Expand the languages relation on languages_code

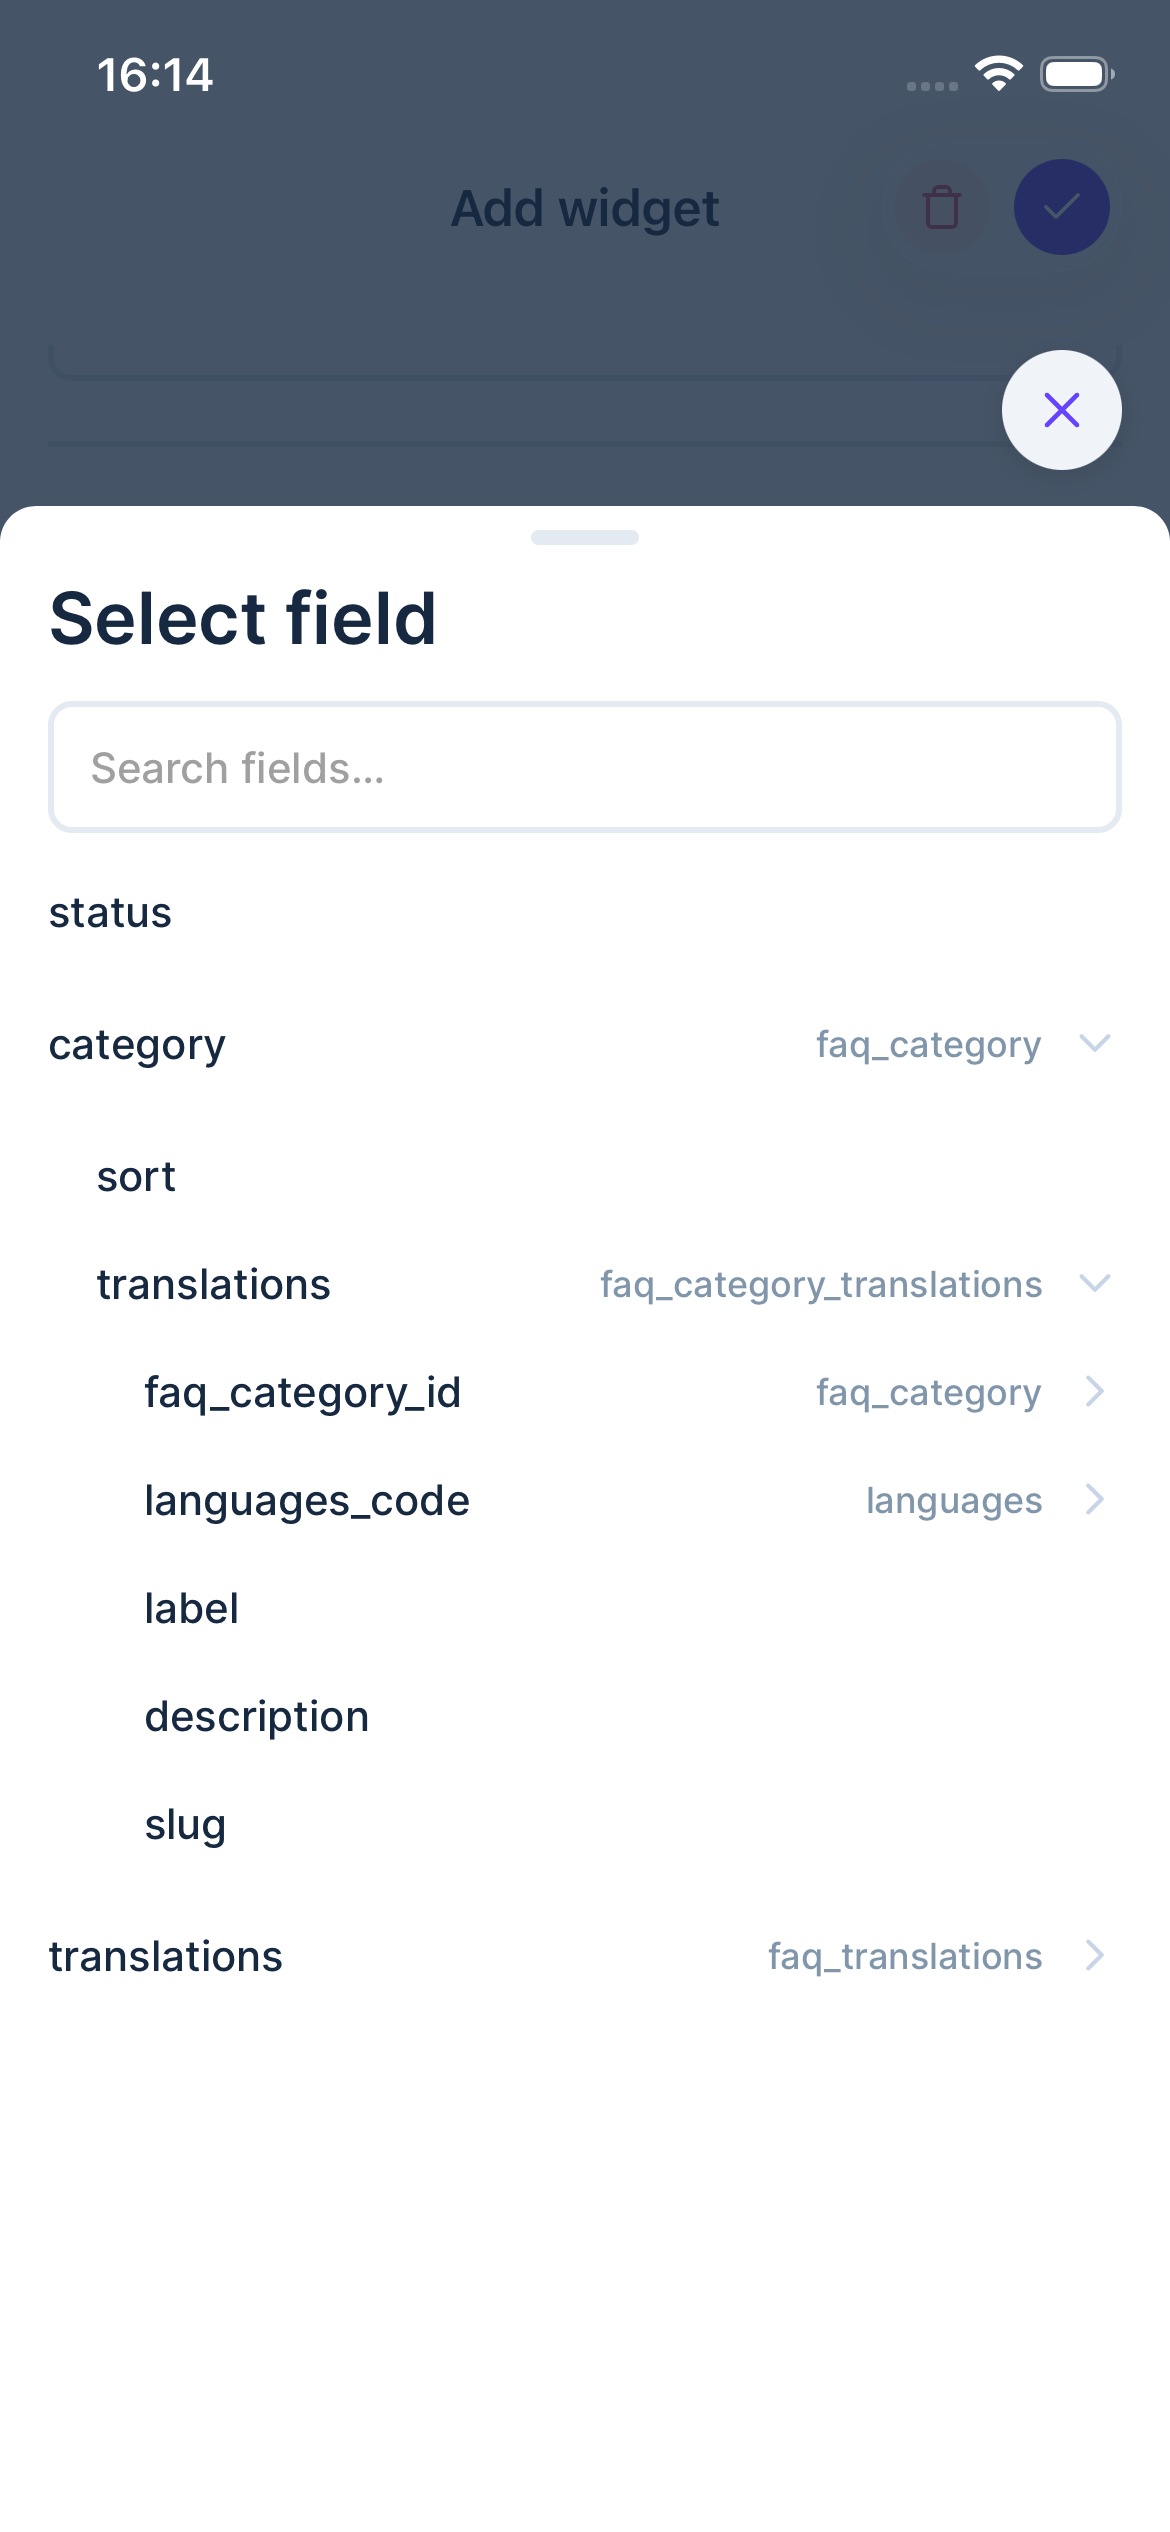point(1094,1499)
